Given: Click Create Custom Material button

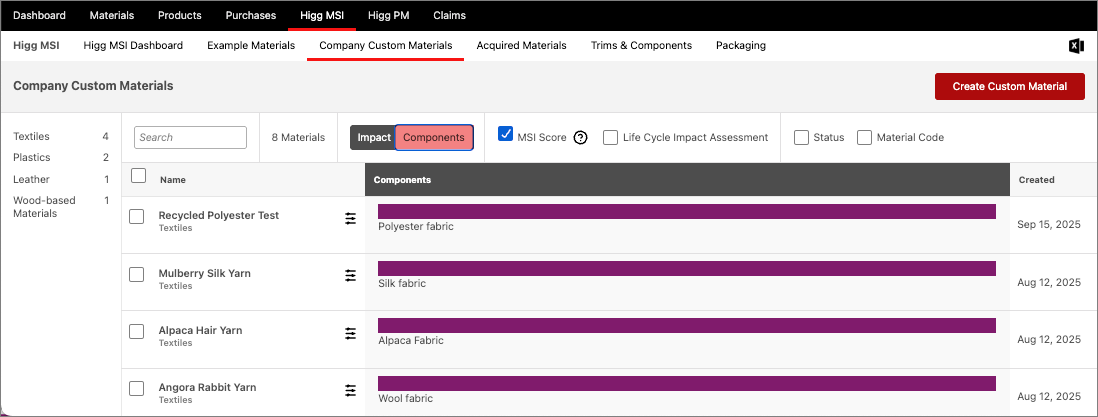Looking at the screenshot, I should (x=1010, y=86).
